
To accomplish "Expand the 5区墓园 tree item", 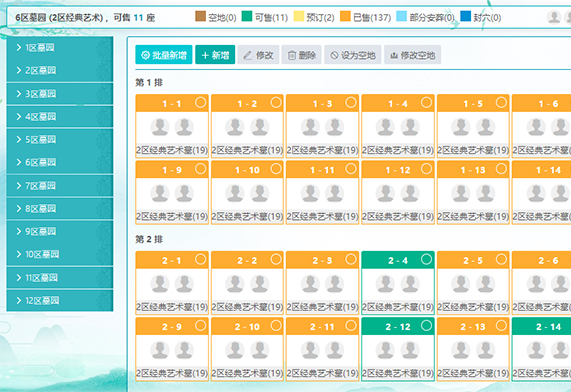I will point(19,140).
